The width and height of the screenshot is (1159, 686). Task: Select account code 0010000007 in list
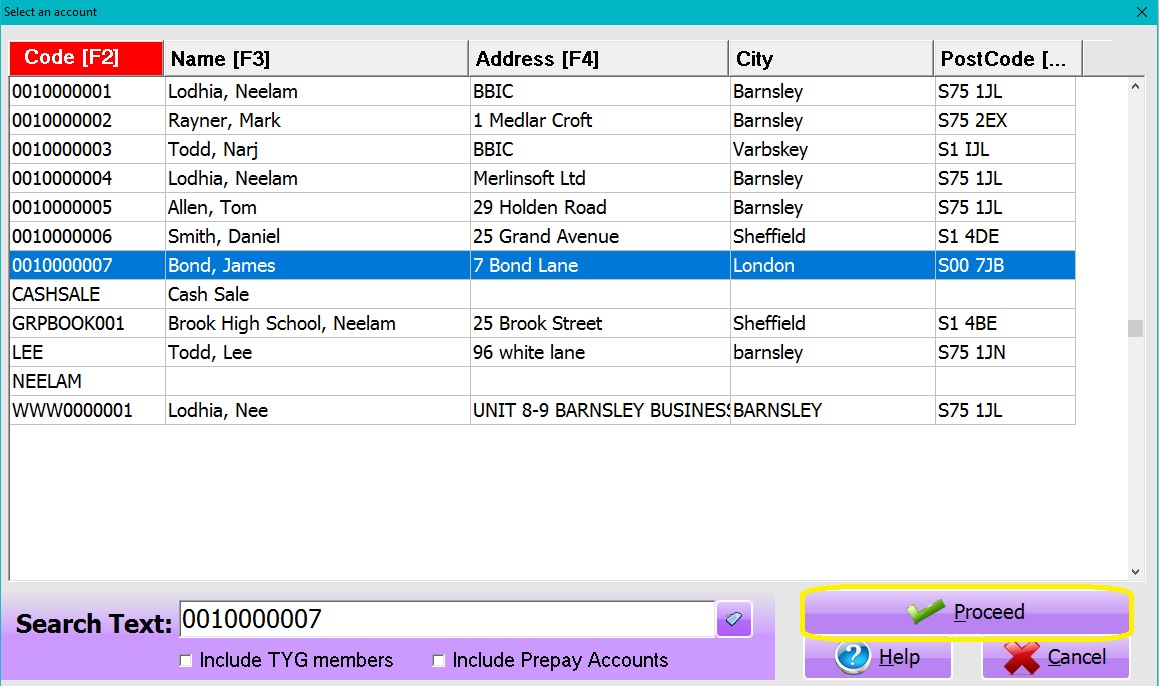(62, 265)
